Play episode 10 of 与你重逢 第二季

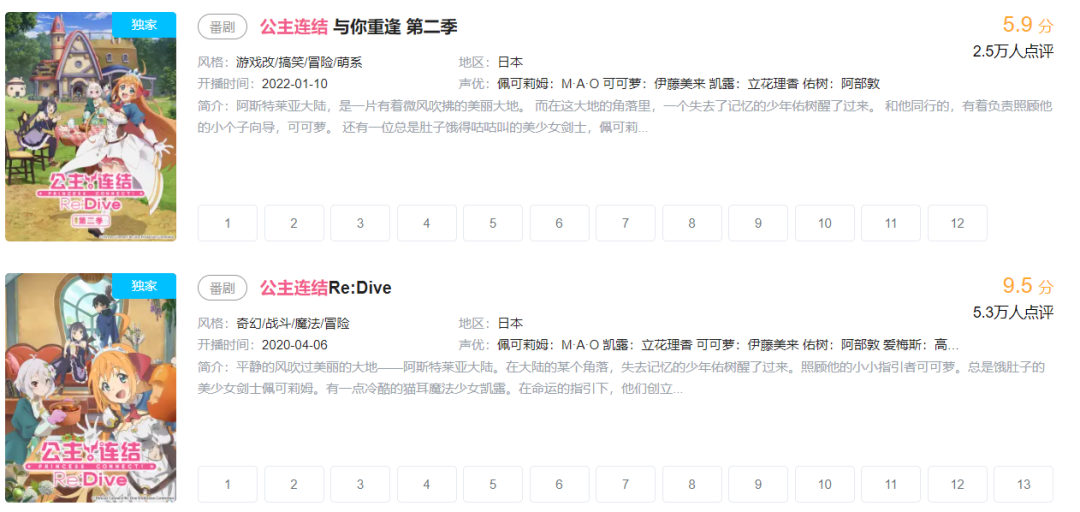click(x=824, y=223)
